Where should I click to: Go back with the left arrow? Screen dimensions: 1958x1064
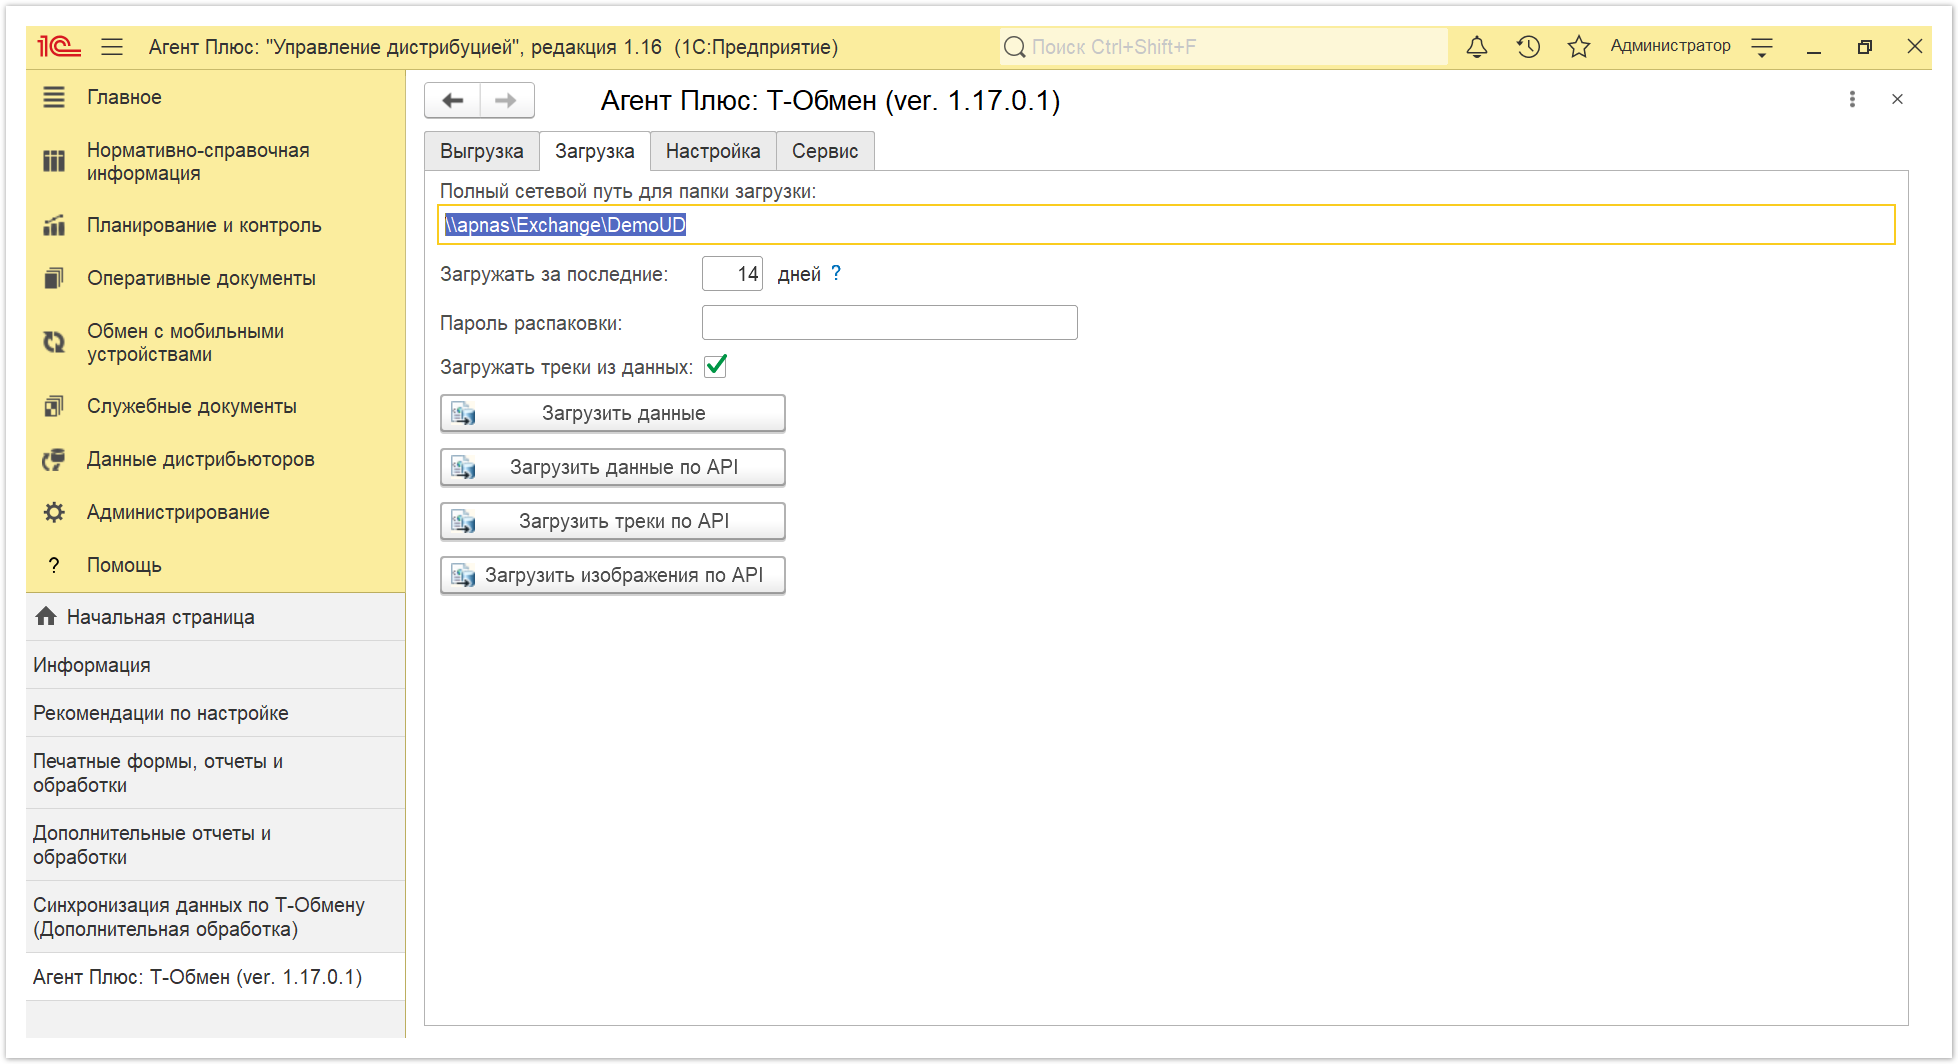[x=453, y=100]
